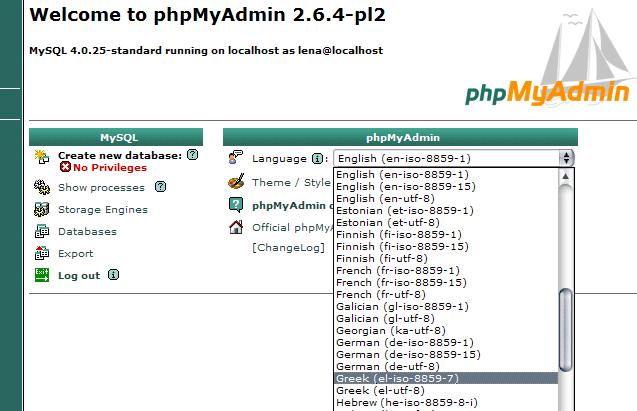
Task: Click the Theme / Style label
Action: [291, 182]
